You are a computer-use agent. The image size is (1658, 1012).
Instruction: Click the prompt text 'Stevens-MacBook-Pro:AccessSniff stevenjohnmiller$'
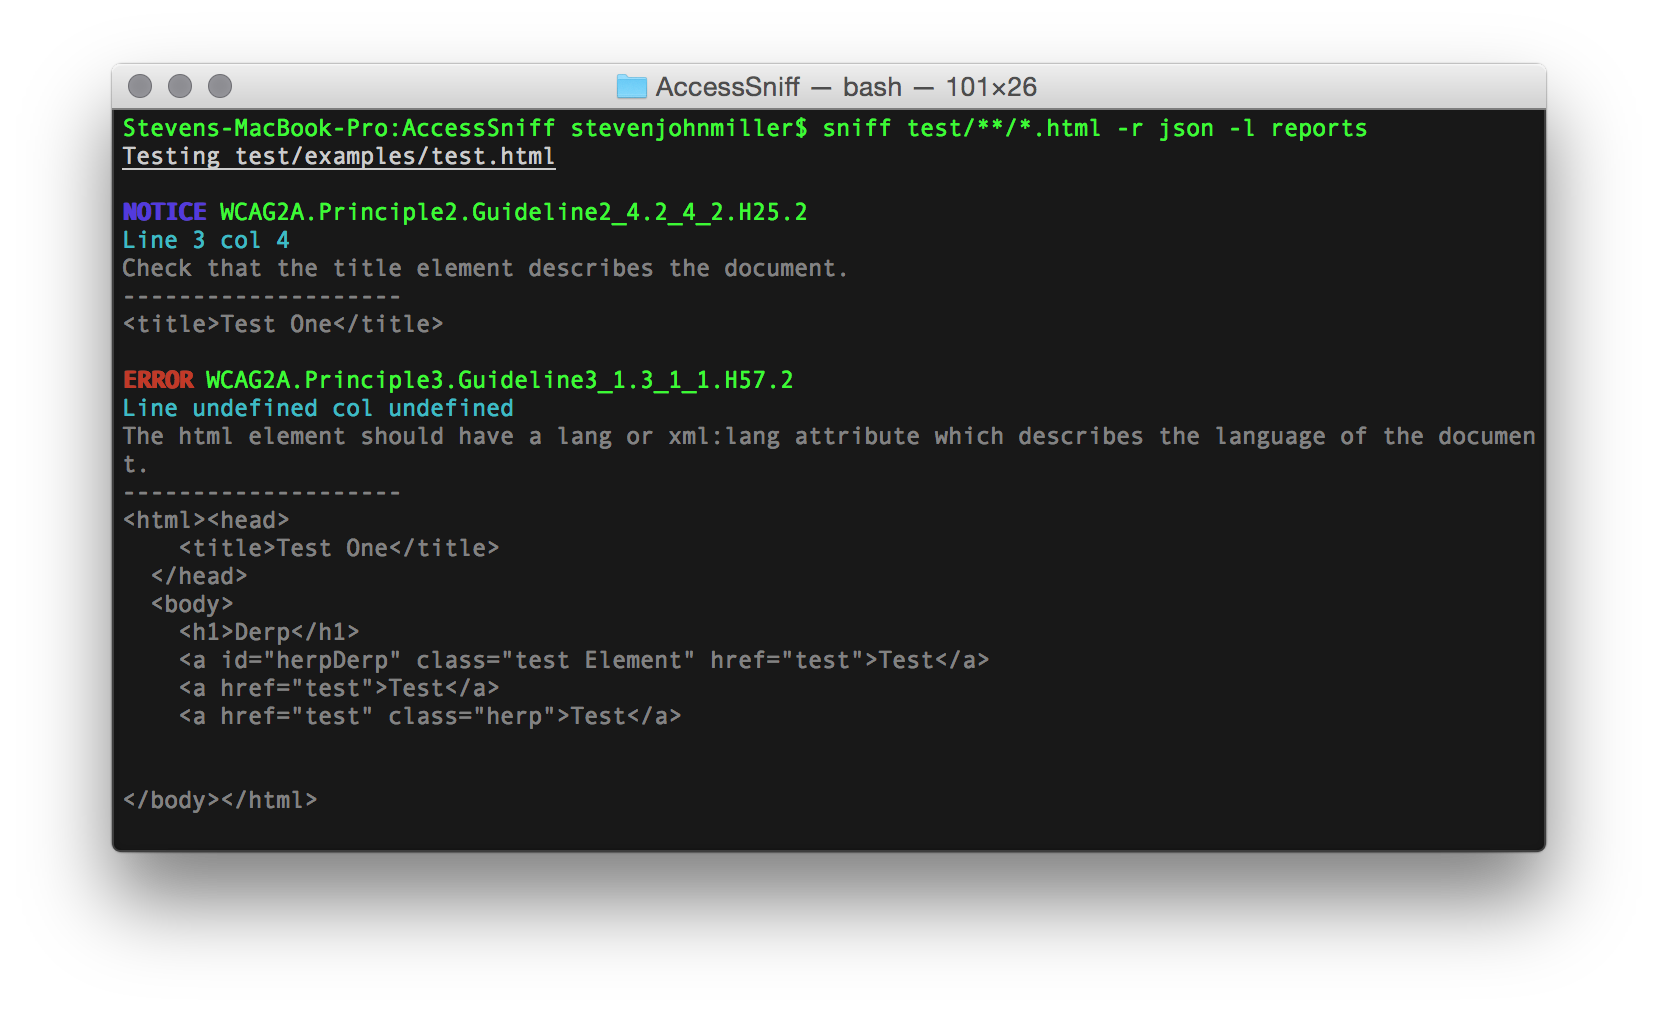[x=465, y=128]
